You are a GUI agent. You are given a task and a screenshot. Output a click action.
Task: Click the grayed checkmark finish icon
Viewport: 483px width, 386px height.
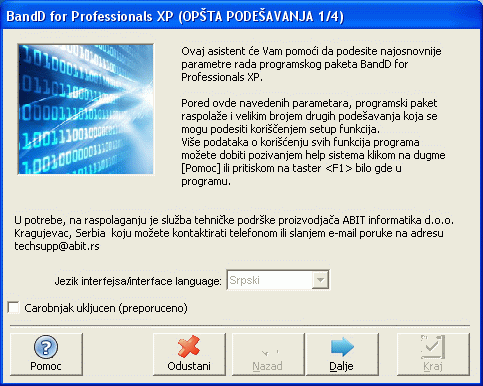pyautogui.click(x=433, y=347)
